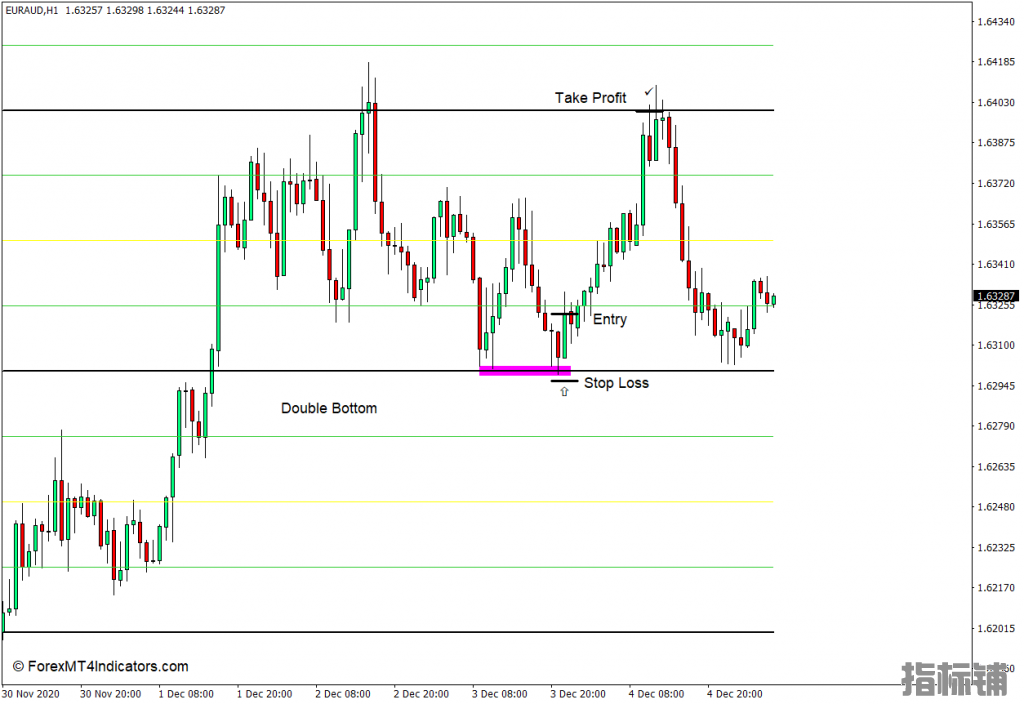This screenshot has width=1024, height=704.
Task: Click the up arrow below Stop Loss
Action: [564, 392]
